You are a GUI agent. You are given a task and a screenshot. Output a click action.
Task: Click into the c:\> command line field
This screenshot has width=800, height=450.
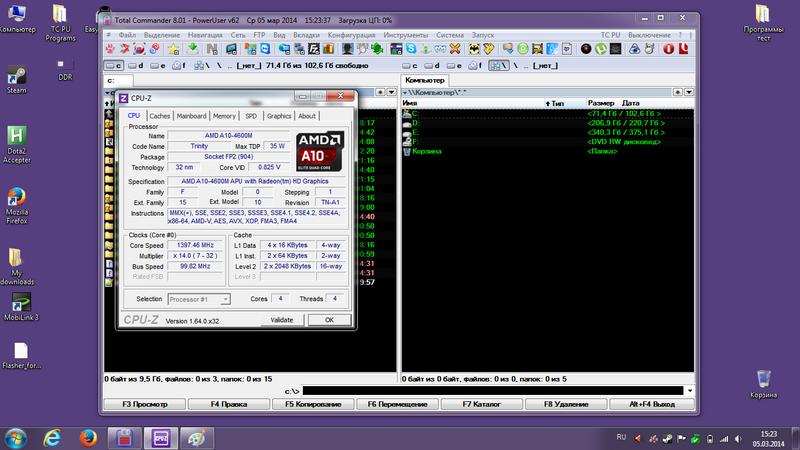coord(492,391)
